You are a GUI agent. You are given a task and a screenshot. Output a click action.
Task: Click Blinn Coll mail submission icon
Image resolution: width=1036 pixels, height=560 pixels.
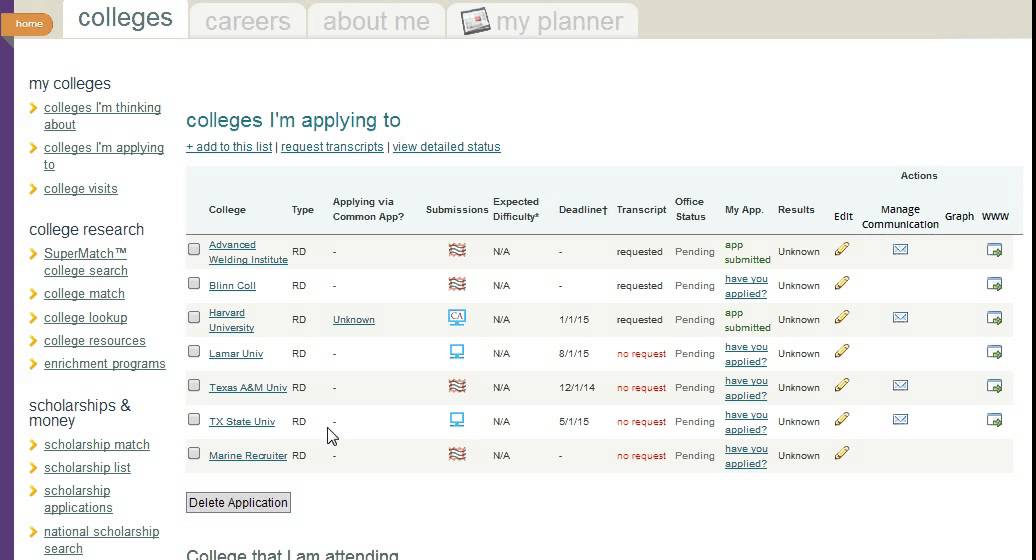click(x=457, y=284)
